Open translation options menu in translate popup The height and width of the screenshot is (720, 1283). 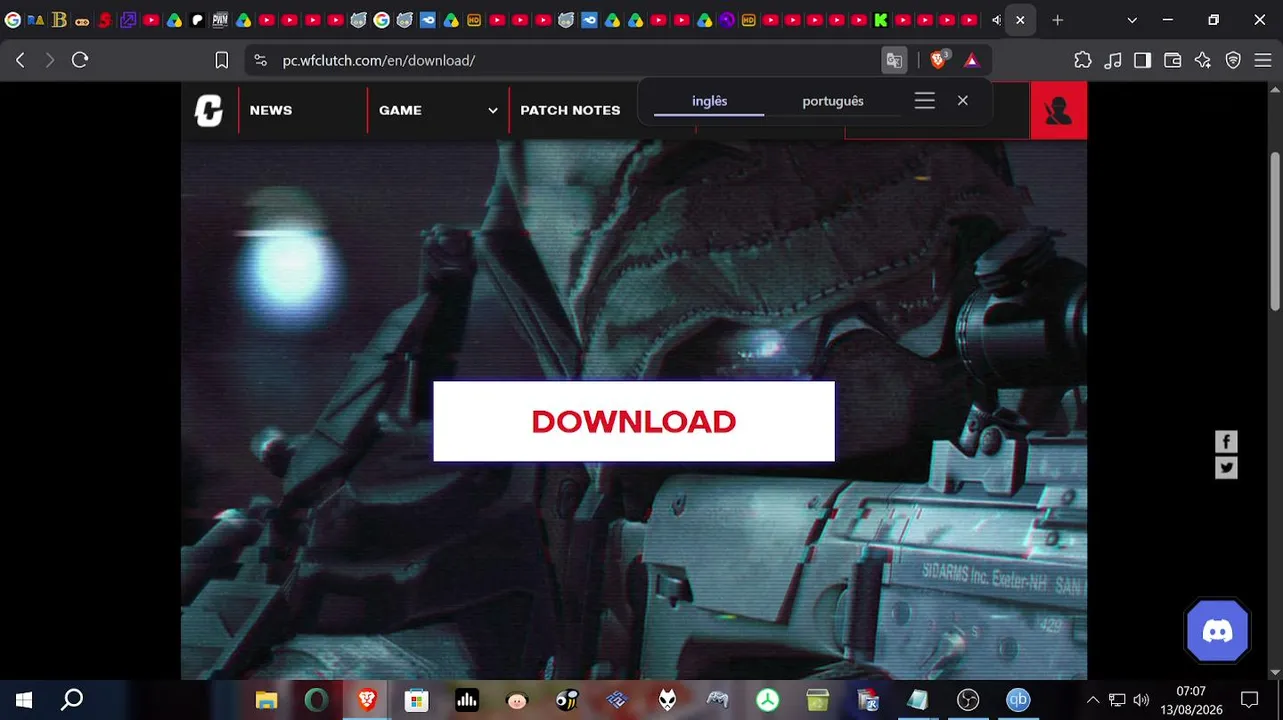(925, 100)
